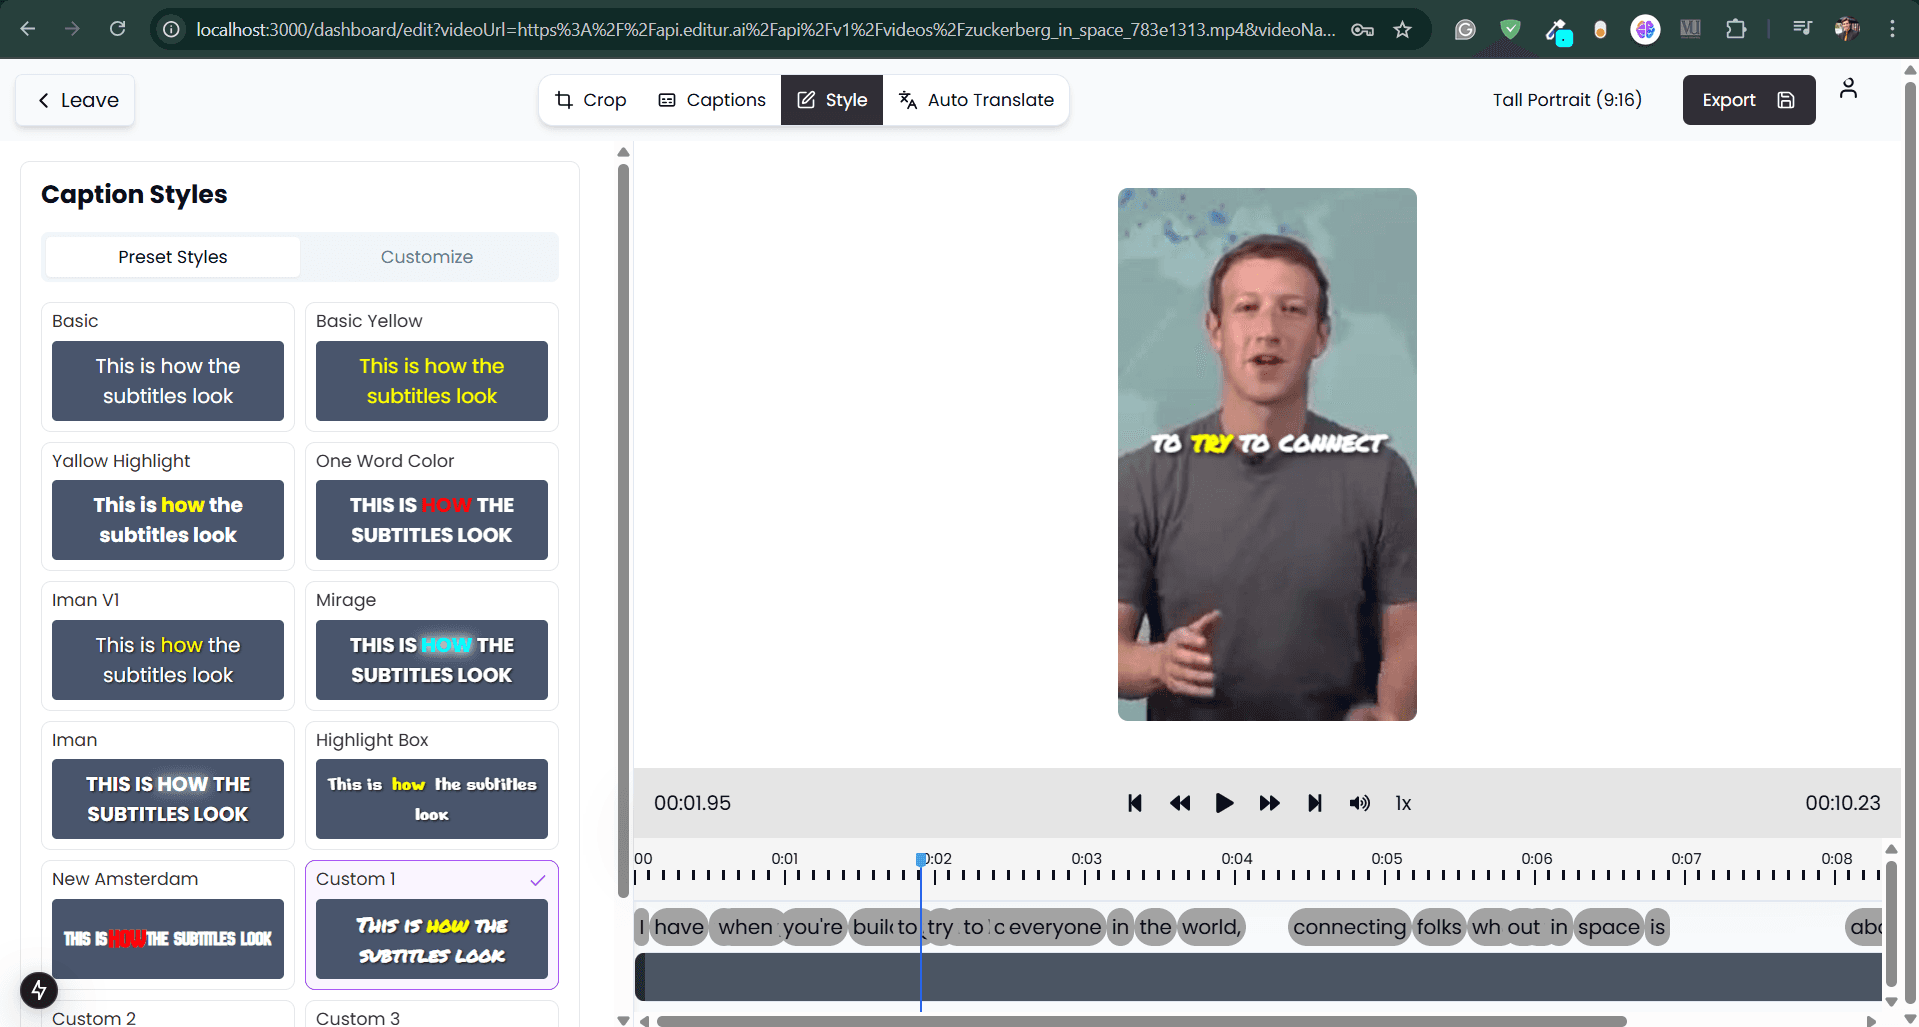Open the Chrome three-dot menu
The image size is (1919, 1027).
(x=1892, y=29)
